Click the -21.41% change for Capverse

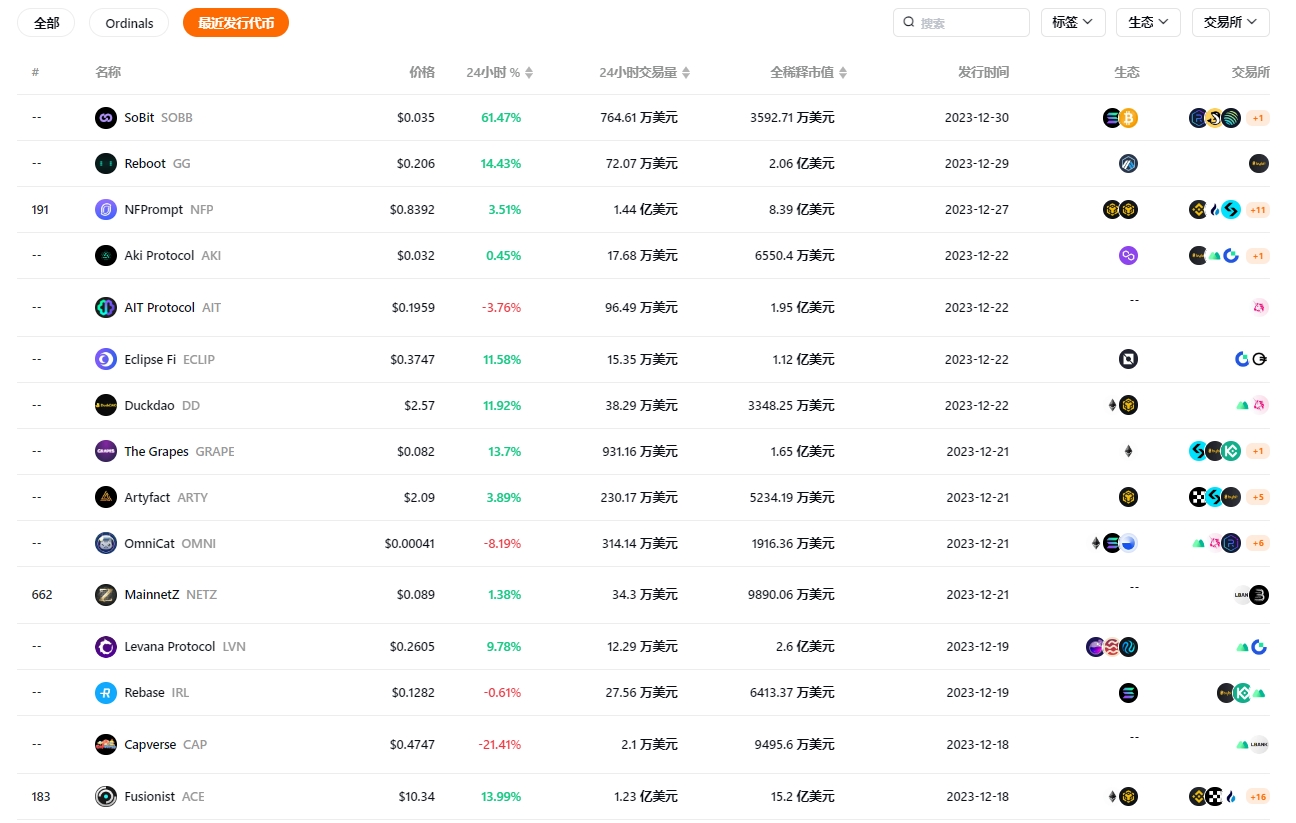pos(499,745)
